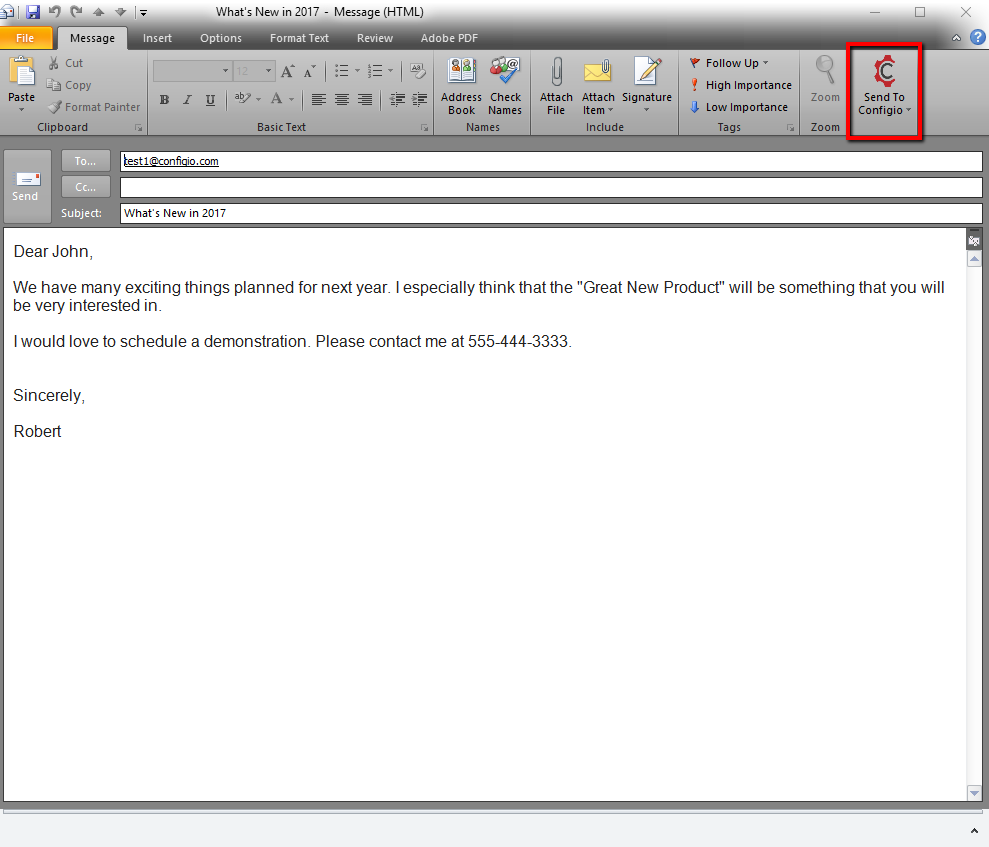
Task: Switch to the Insert tab
Action: point(157,38)
